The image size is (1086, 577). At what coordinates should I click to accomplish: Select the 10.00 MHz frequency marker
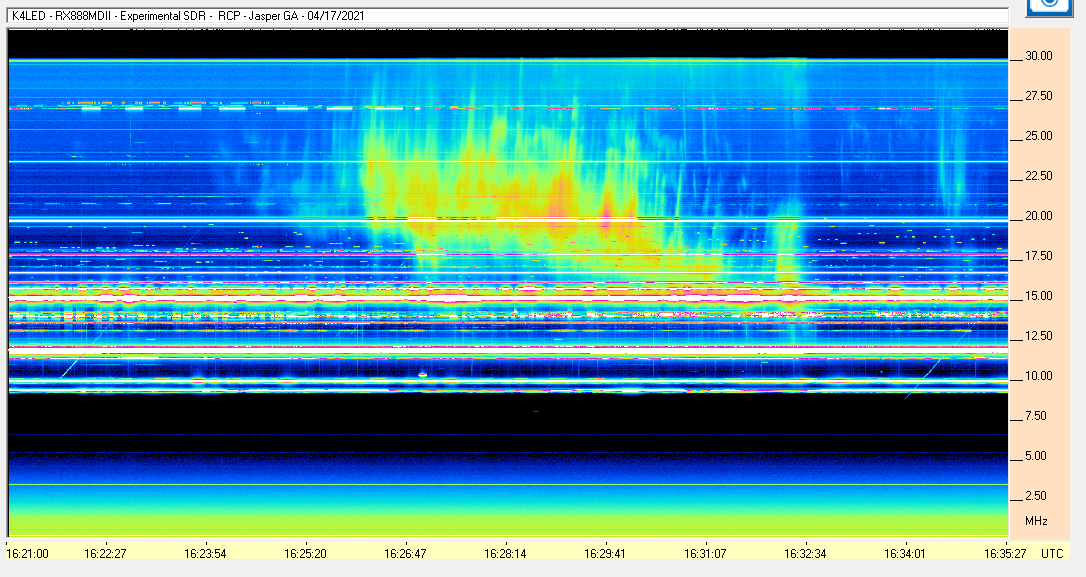tap(1041, 377)
